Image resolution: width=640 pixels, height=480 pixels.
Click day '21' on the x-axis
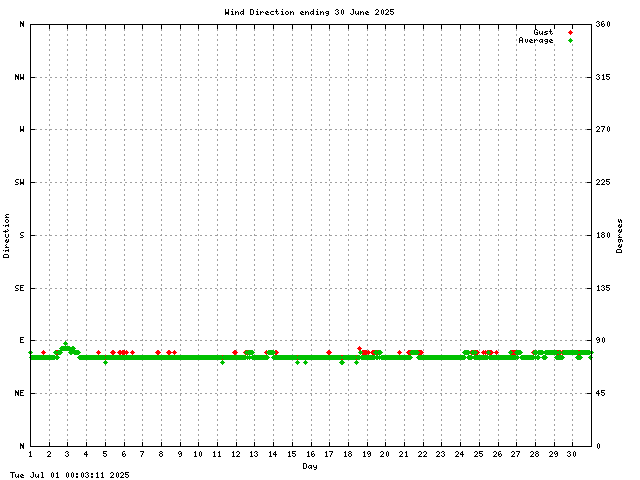pos(403,454)
